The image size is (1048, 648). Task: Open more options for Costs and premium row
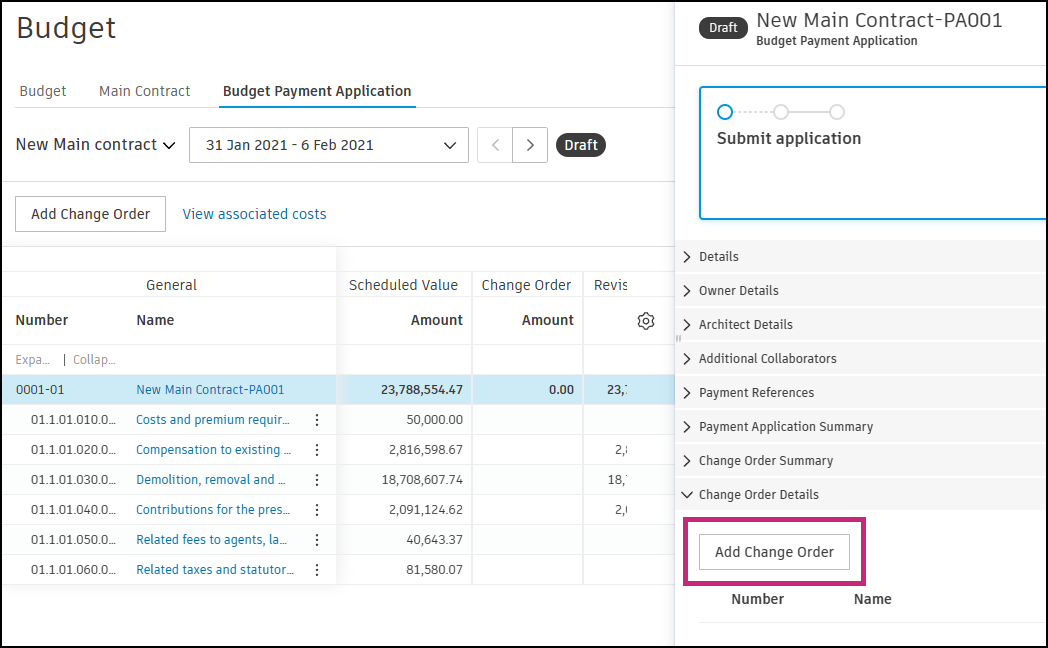pyautogui.click(x=317, y=420)
